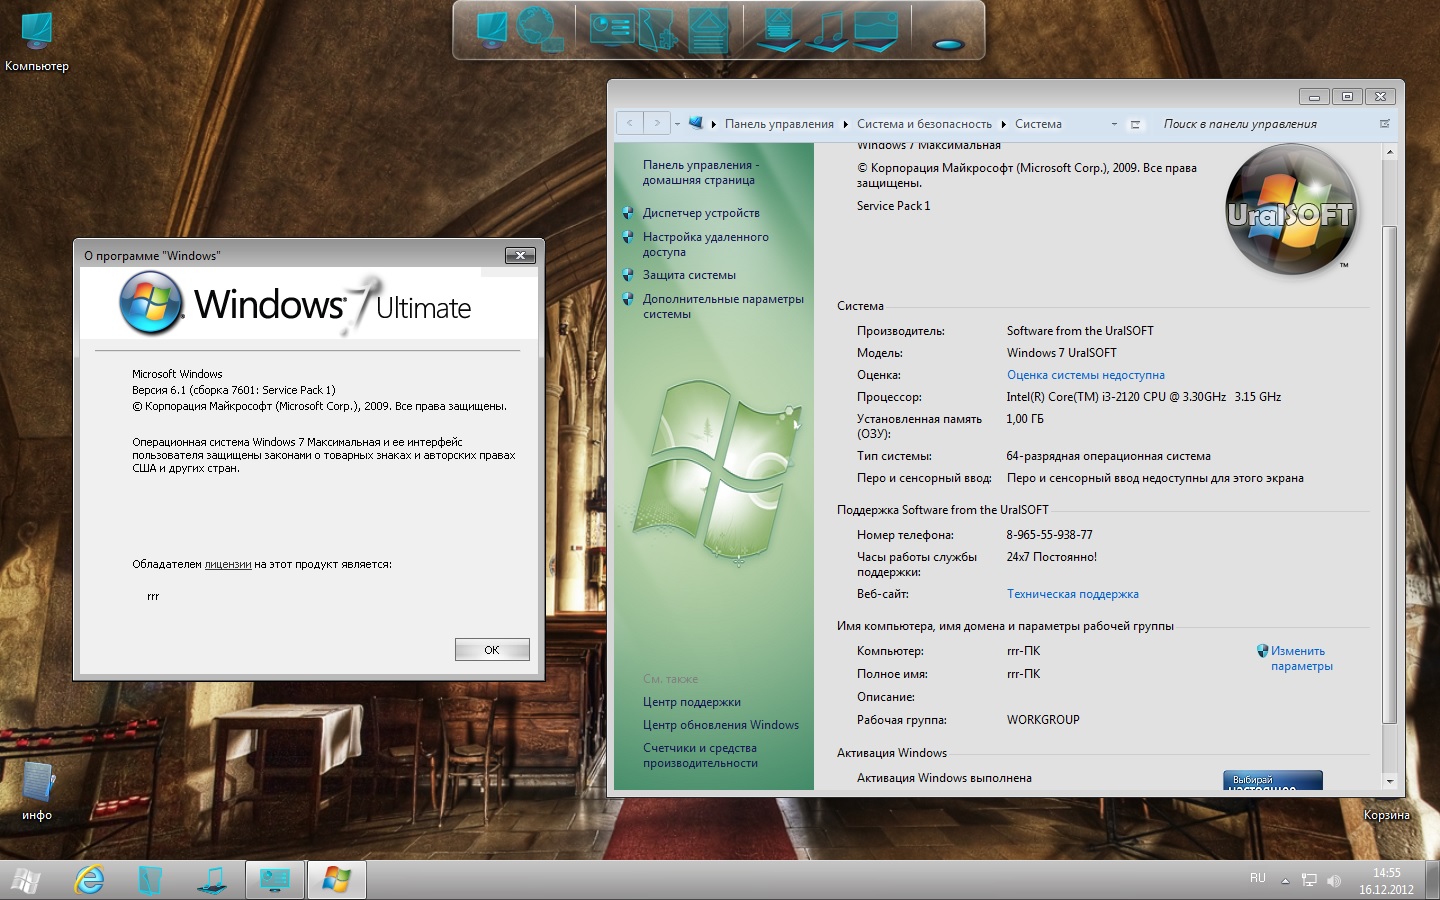Open Защита системы
This screenshot has height=900, width=1440.
pyautogui.click(x=689, y=275)
